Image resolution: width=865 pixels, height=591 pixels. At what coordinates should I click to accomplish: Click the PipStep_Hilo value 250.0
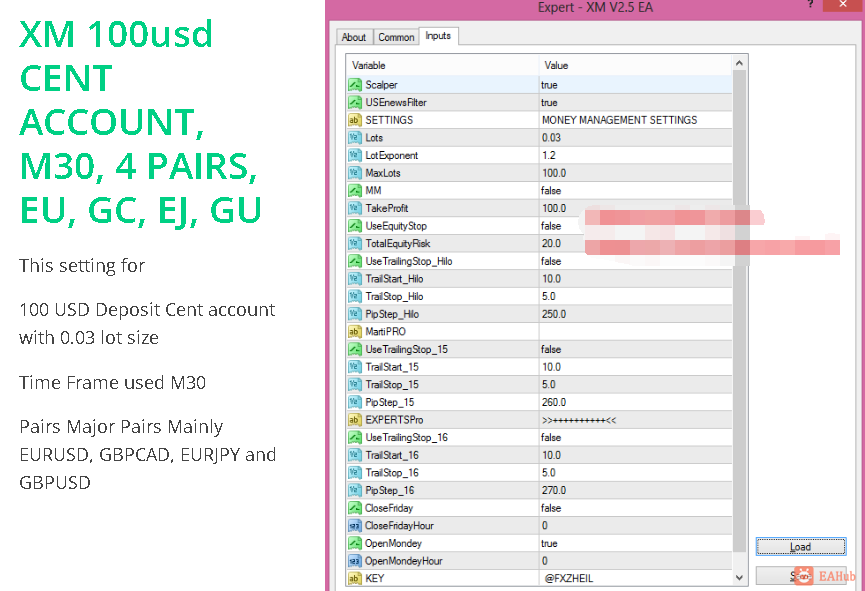coord(554,315)
